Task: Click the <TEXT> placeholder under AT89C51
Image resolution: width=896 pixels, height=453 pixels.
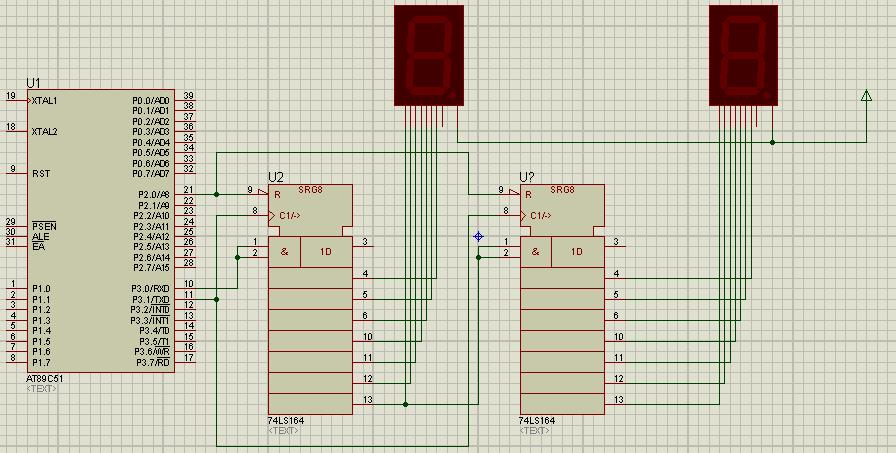Action: click(42, 388)
